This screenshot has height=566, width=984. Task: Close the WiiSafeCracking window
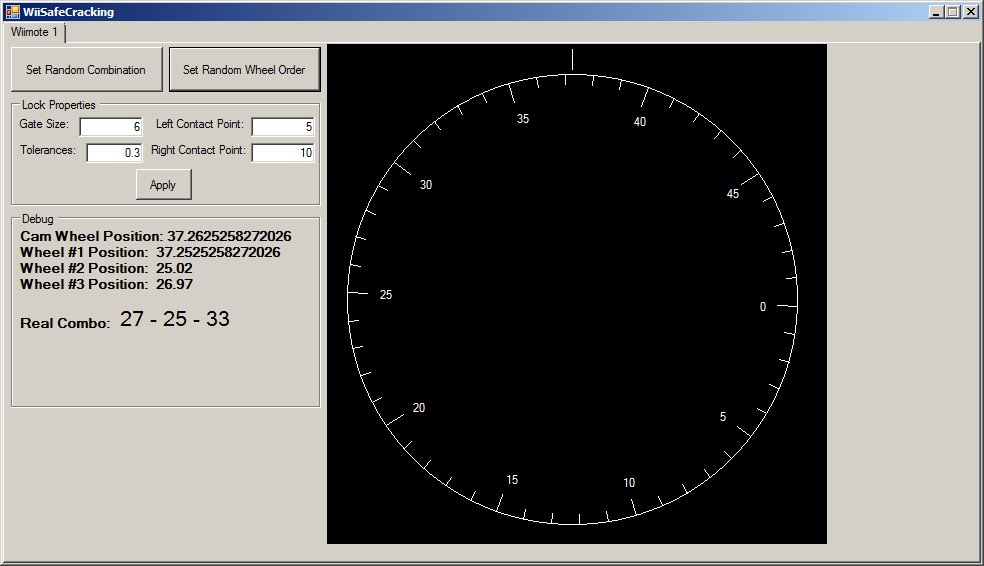pos(970,12)
